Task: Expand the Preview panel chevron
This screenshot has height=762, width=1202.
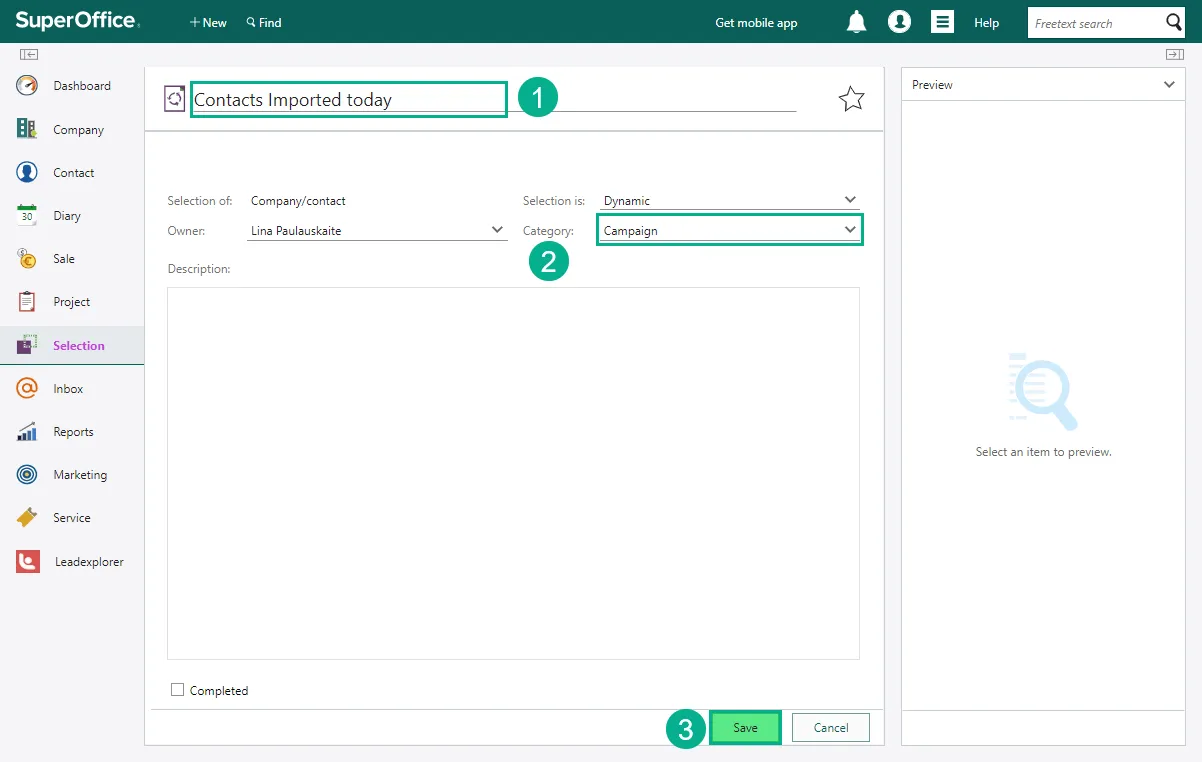Action: [x=1169, y=85]
